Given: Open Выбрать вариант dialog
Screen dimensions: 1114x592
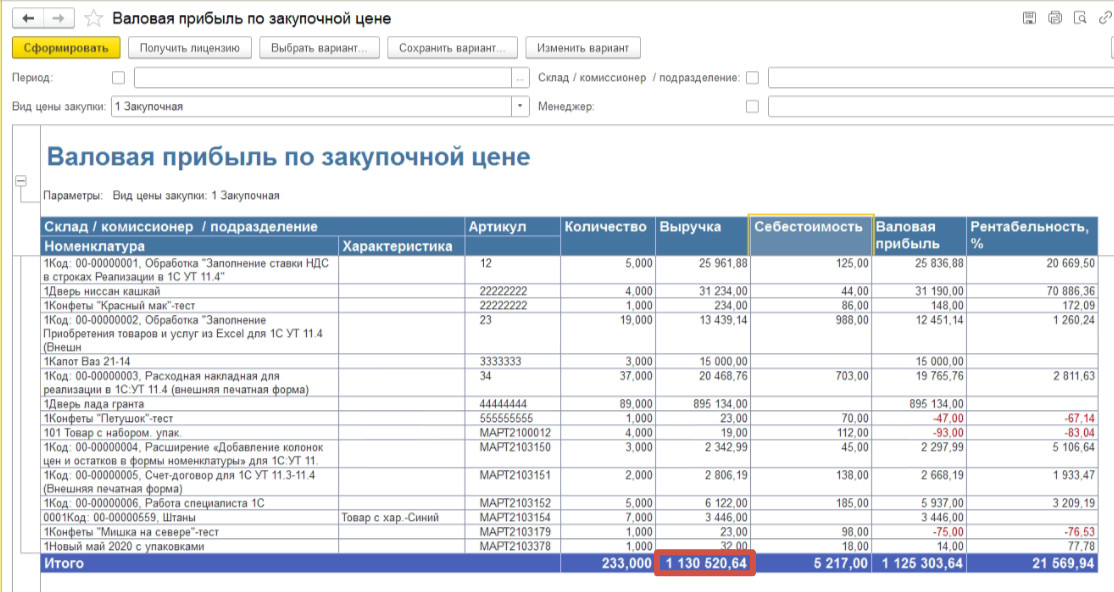Looking at the screenshot, I should click(x=318, y=48).
